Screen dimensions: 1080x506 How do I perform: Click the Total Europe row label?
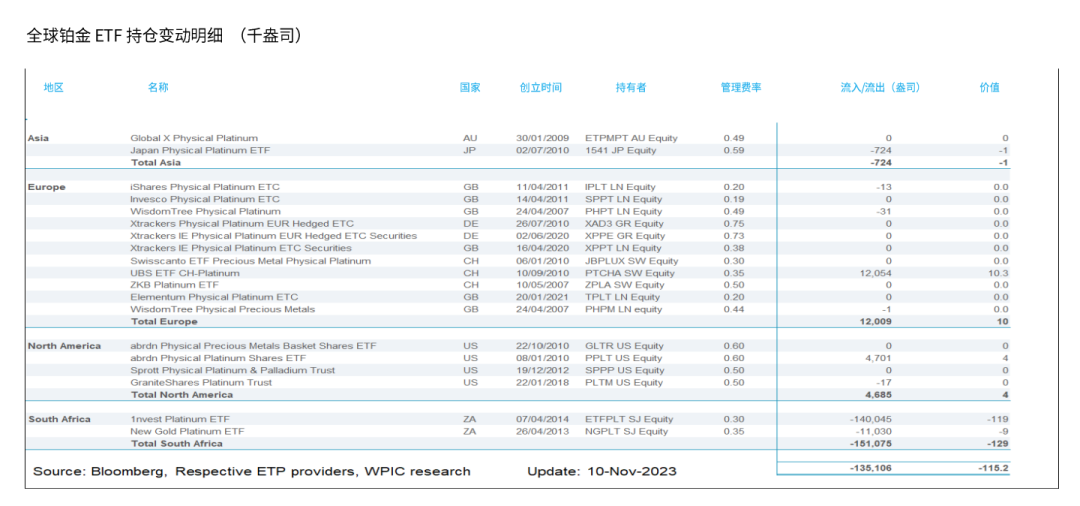(164, 321)
